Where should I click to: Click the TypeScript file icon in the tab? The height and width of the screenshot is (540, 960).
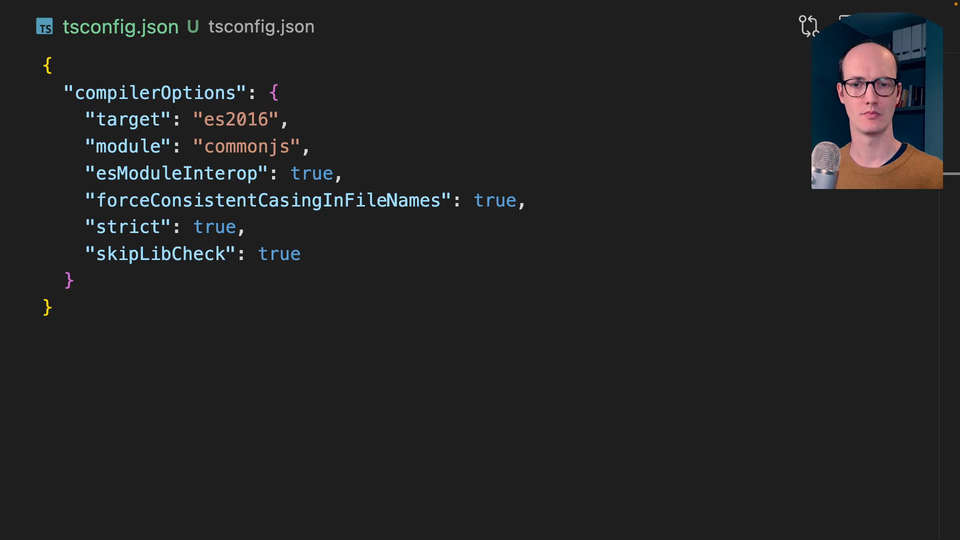click(45, 27)
